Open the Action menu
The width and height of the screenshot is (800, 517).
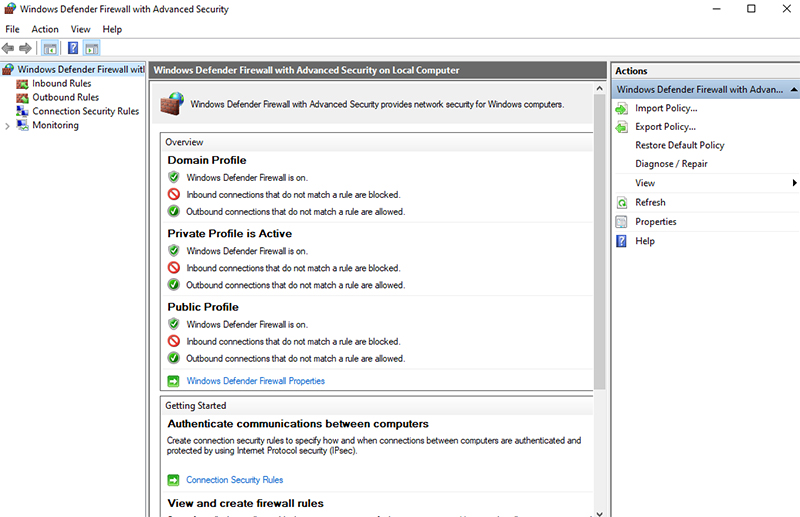[x=45, y=29]
